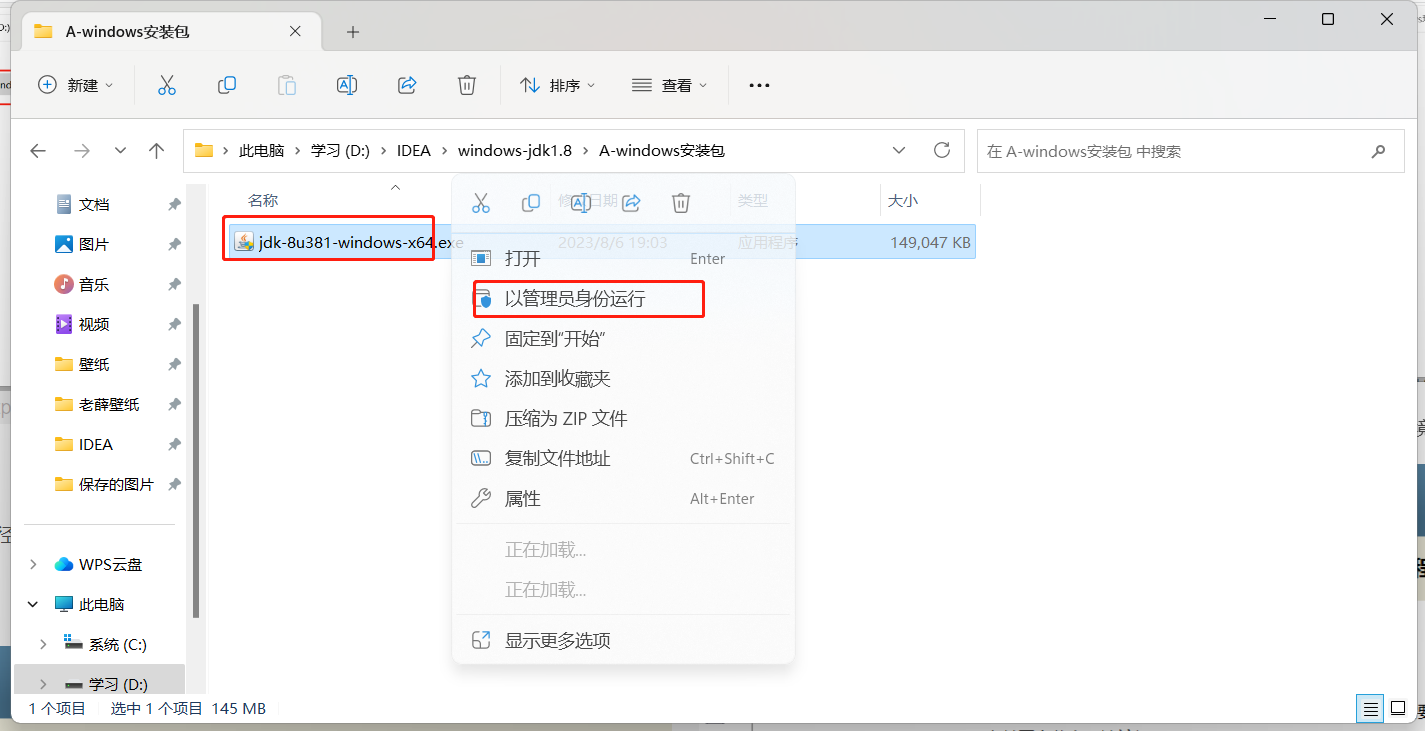Open the three-dot See more menu
This screenshot has height=731, width=1425.
pyautogui.click(x=759, y=85)
